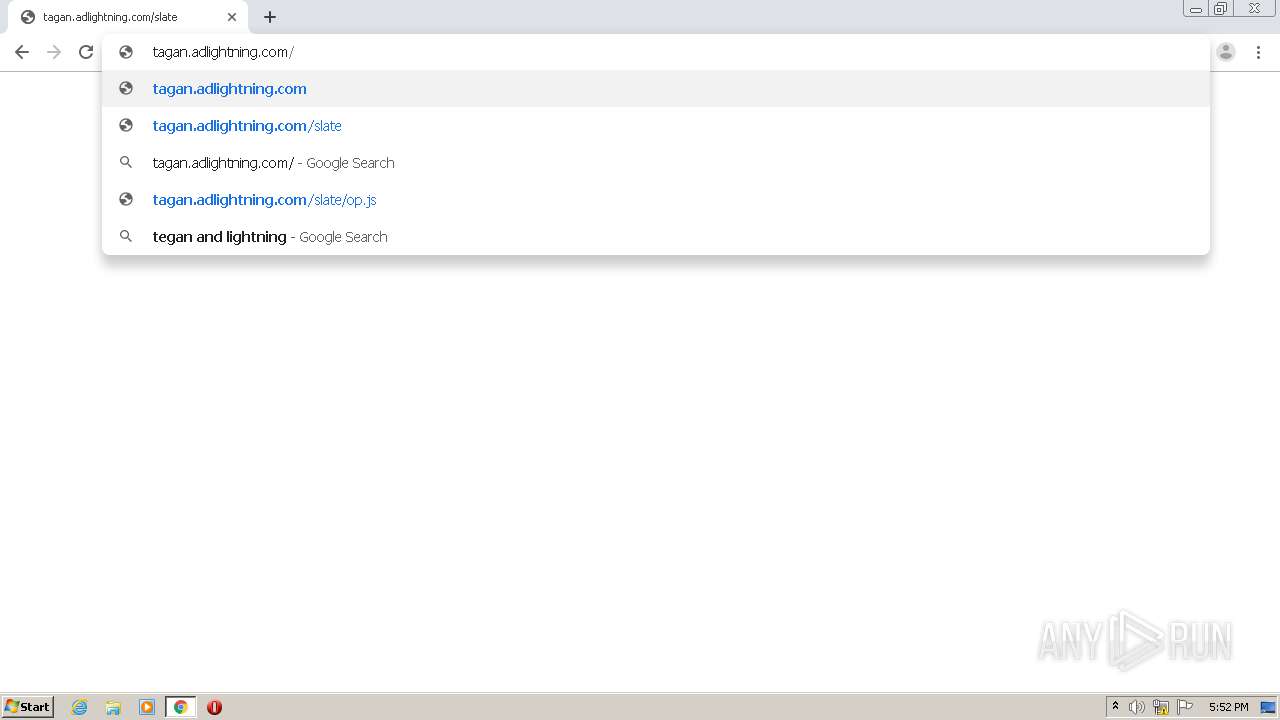Reload the current page
This screenshot has width=1280, height=720.
coord(86,52)
